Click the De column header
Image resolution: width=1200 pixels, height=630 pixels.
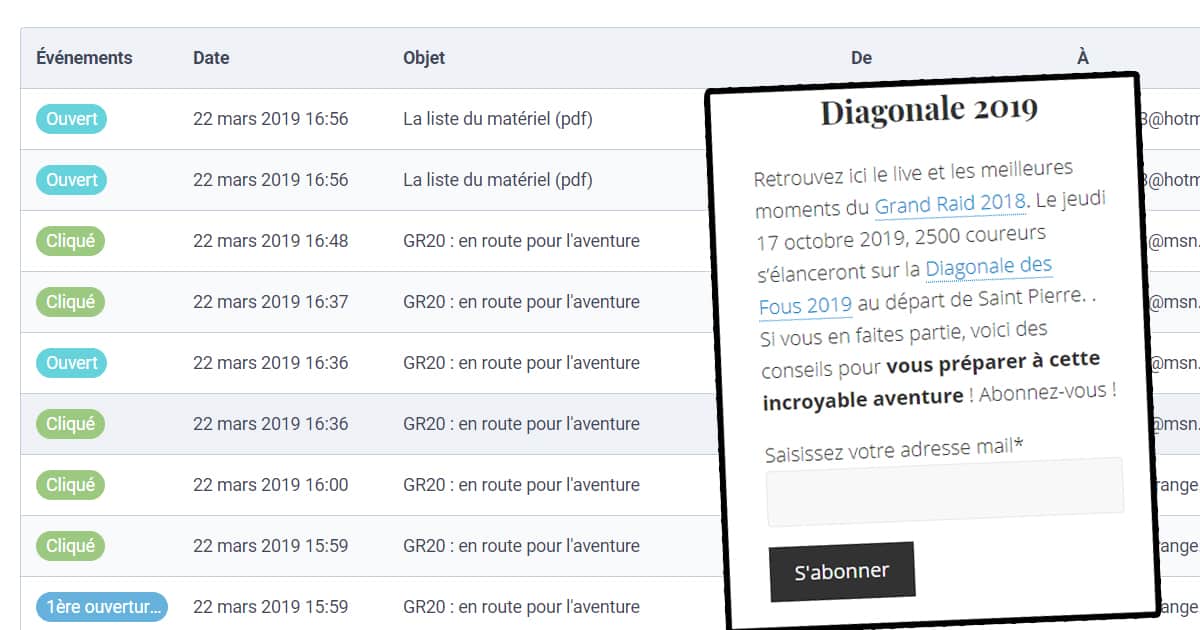click(x=861, y=58)
